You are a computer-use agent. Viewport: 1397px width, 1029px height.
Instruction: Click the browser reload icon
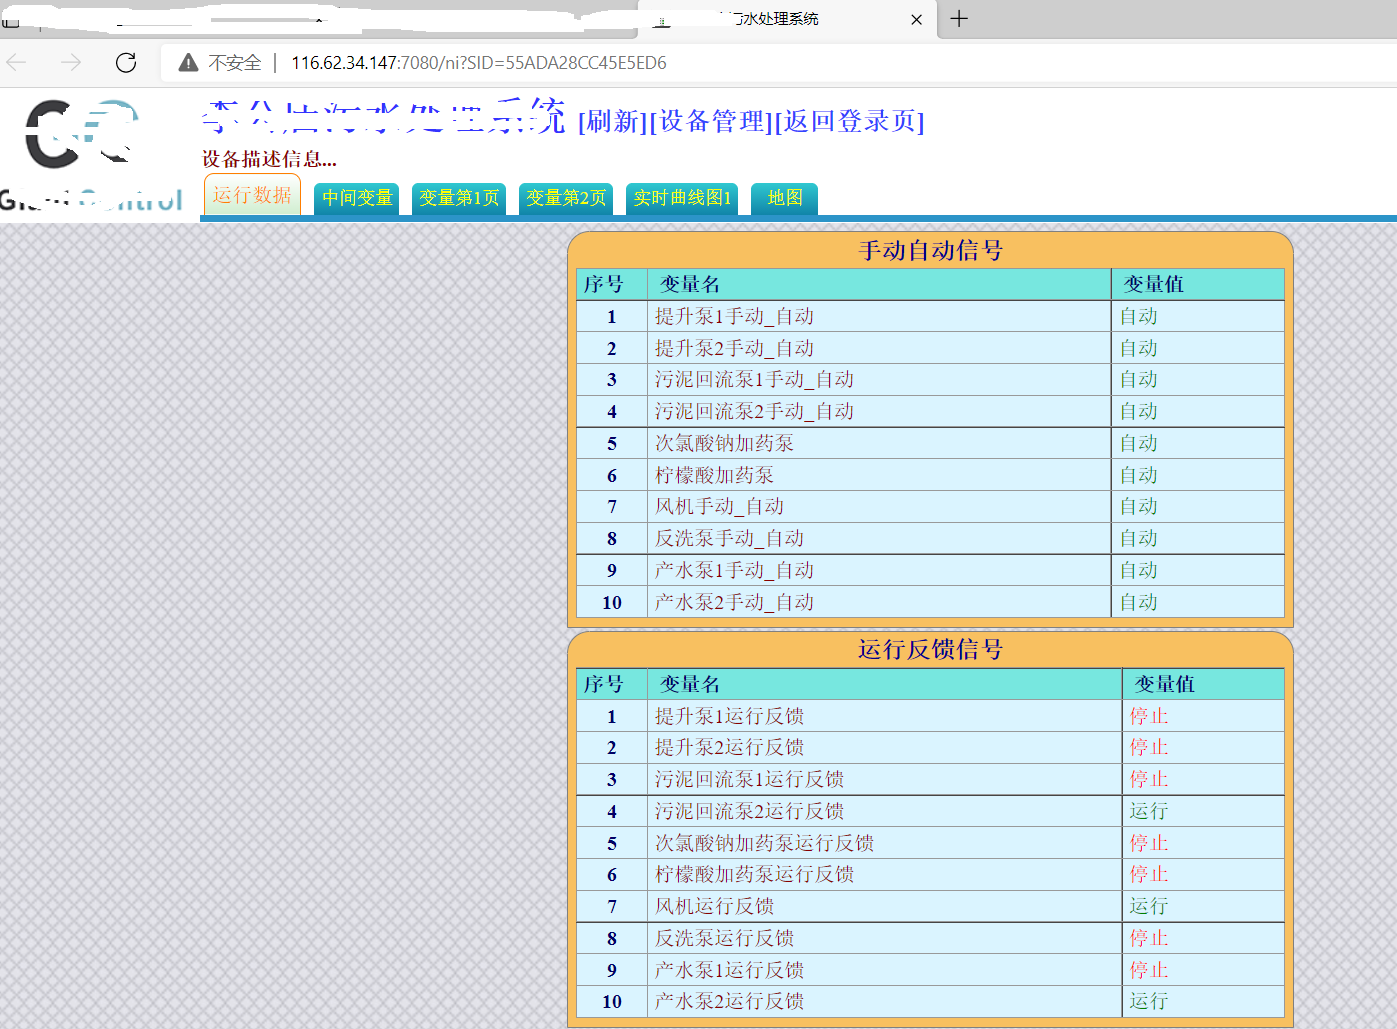click(x=126, y=63)
